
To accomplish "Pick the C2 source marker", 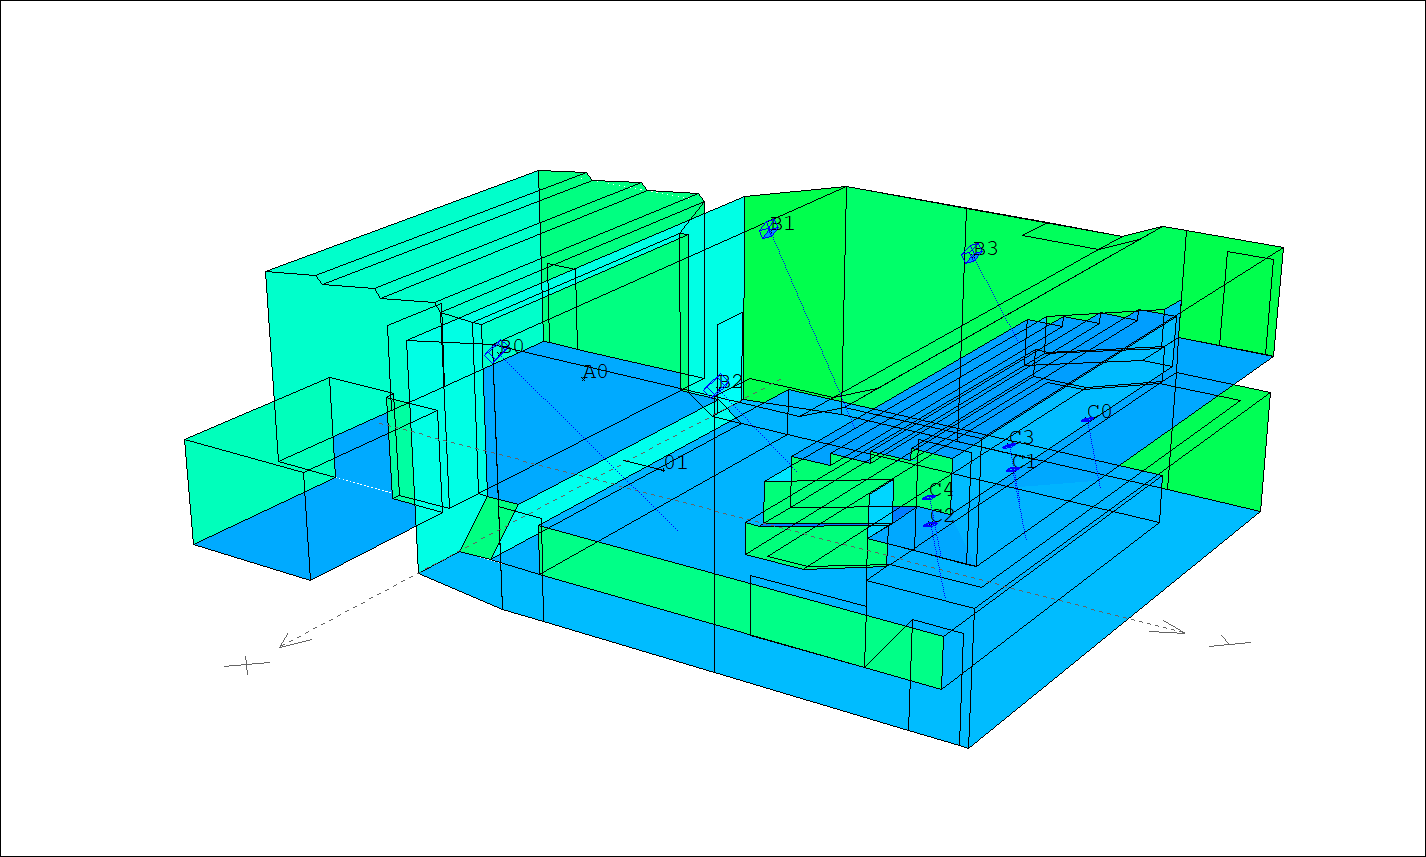I will click(930, 523).
